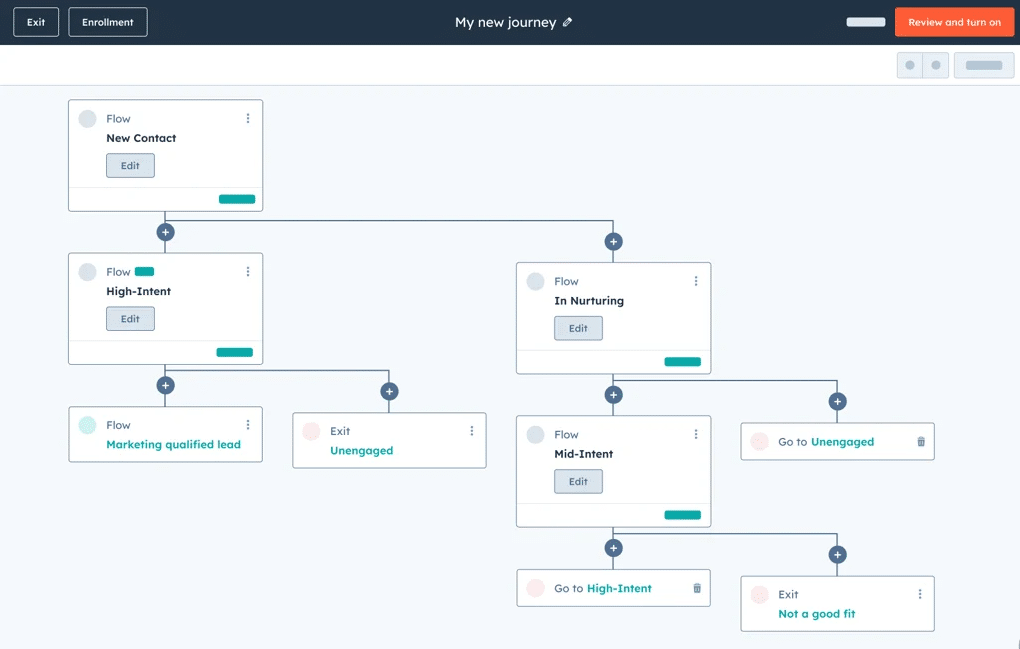
Task: Remove Go to High-Intent with the trash icon
Action: pyautogui.click(x=697, y=588)
